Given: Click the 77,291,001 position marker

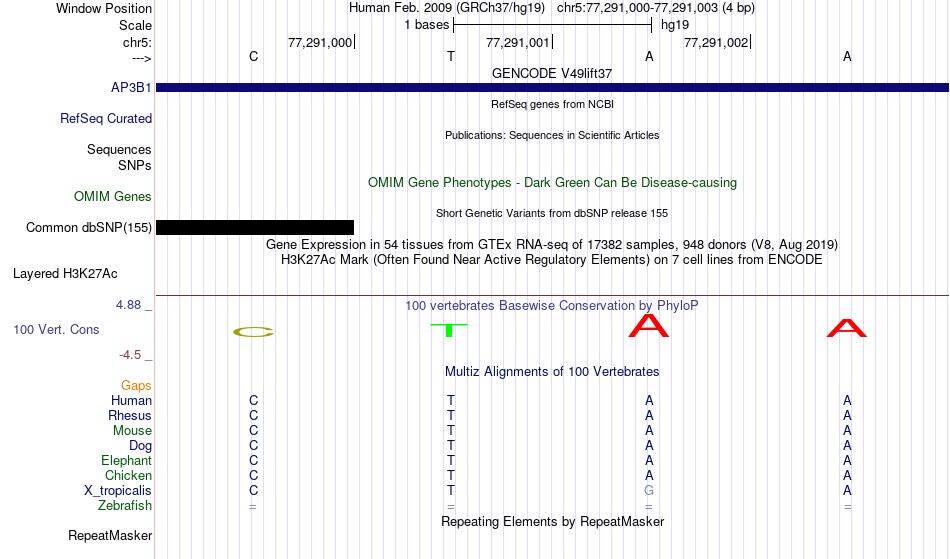Looking at the screenshot, I should pos(518,42).
